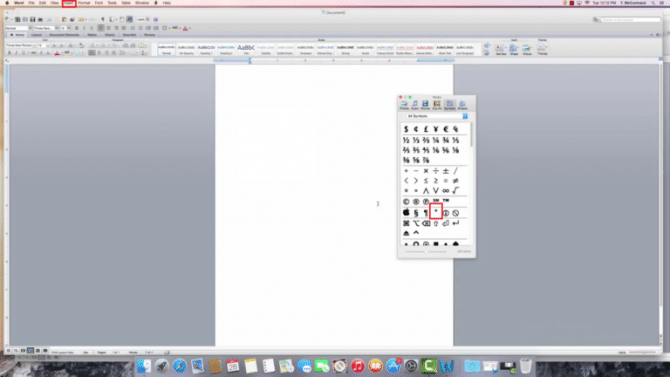Insert the infinity symbol
Screen dimensions: 670x377
pyautogui.click(x=446, y=191)
